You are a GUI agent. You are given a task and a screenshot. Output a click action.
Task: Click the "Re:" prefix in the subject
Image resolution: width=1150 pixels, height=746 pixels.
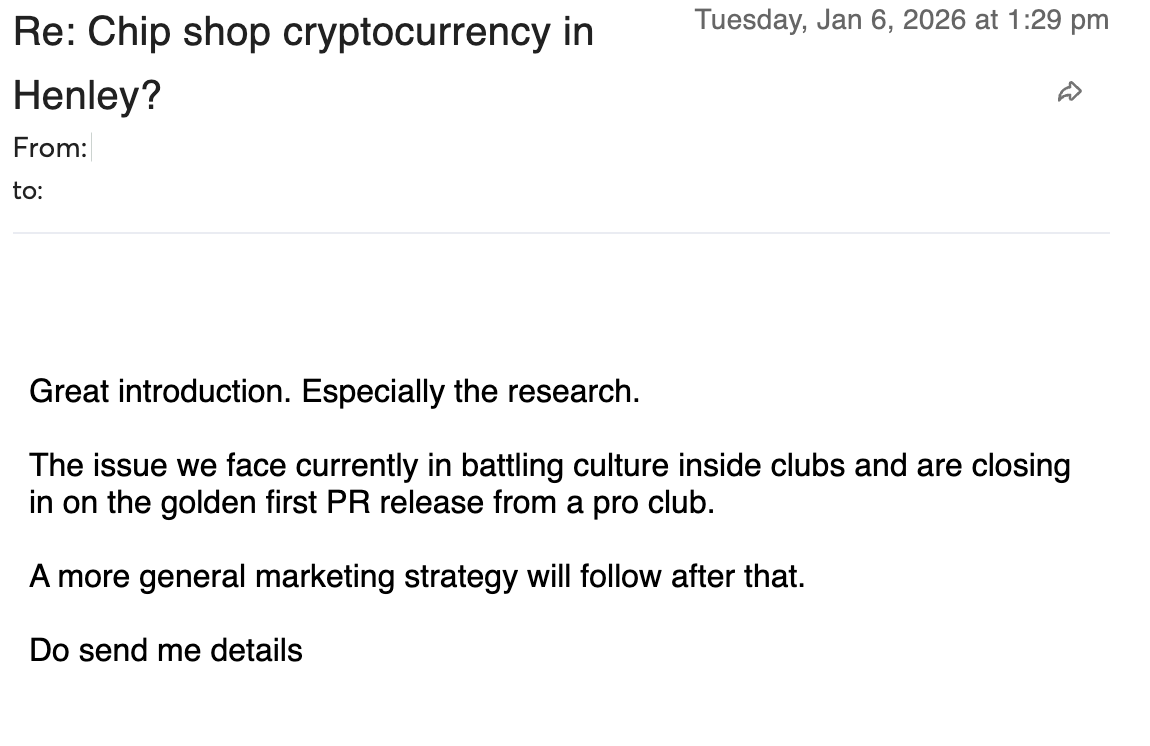(x=43, y=32)
